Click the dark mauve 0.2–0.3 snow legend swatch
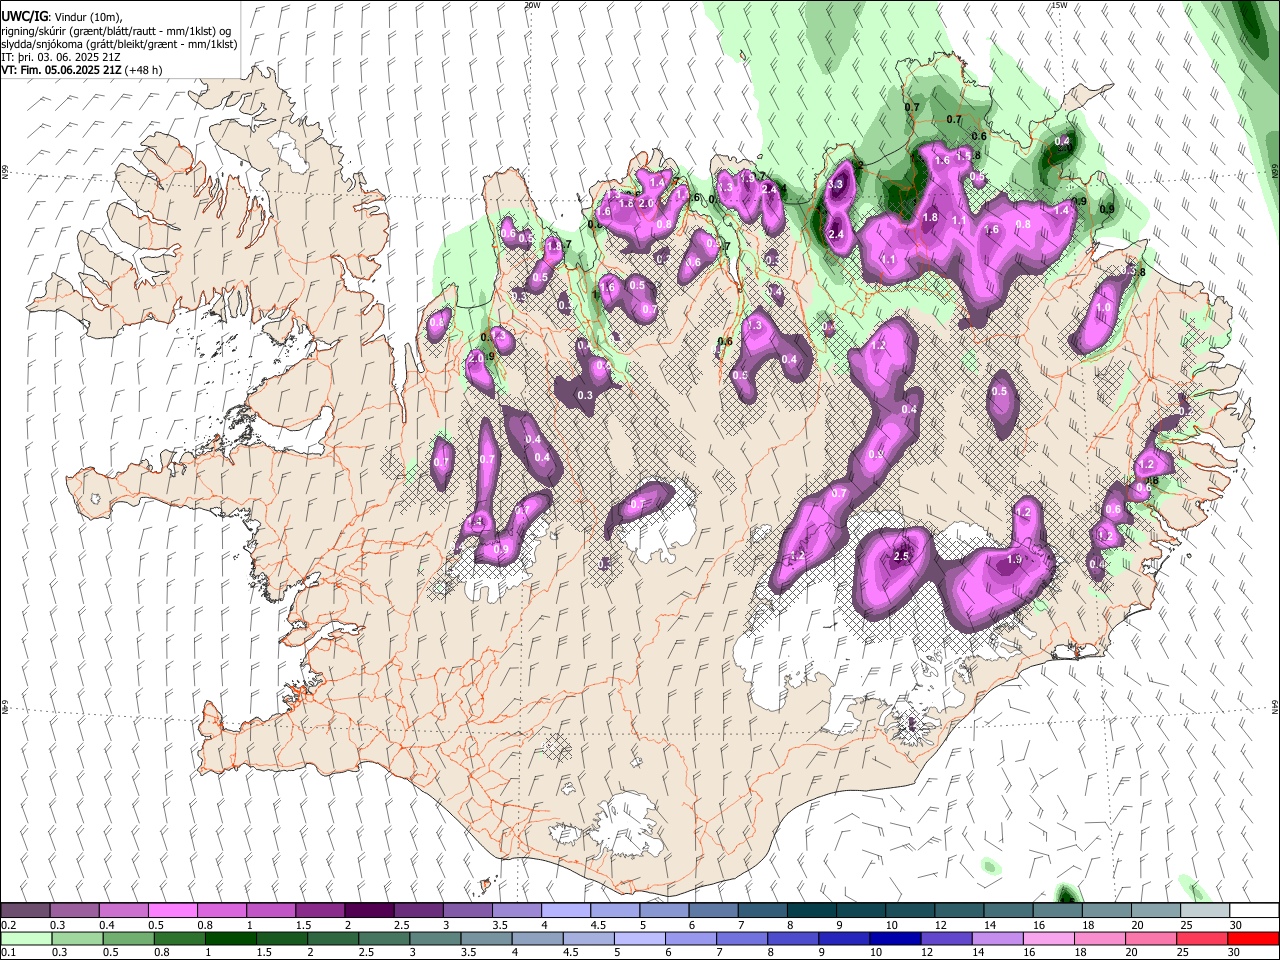This screenshot has height=960, width=1280. (26, 910)
